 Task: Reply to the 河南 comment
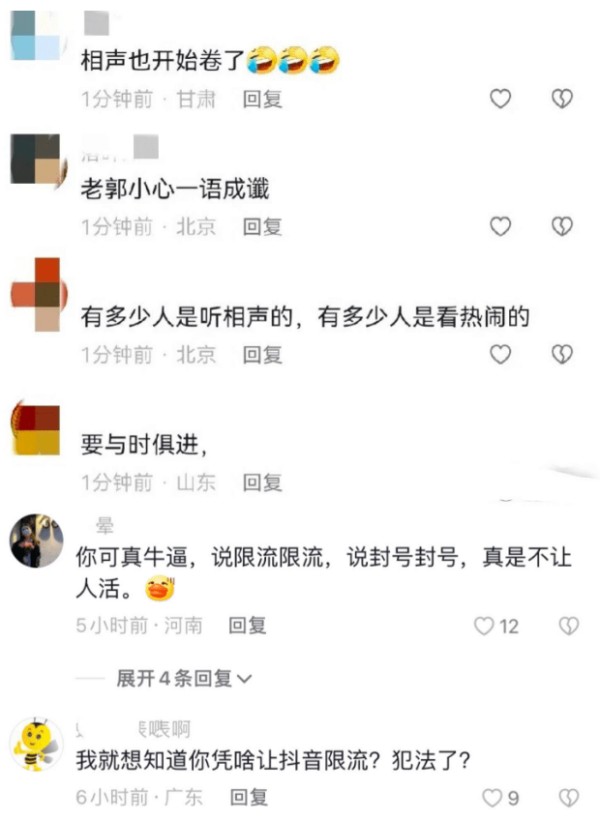[x=247, y=625]
